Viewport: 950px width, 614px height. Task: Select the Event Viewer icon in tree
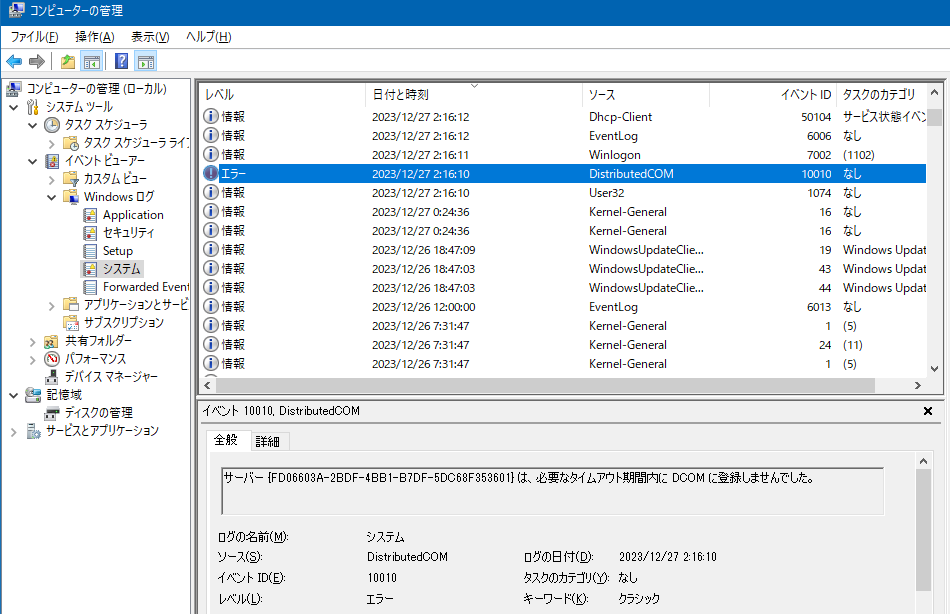pos(52,161)
